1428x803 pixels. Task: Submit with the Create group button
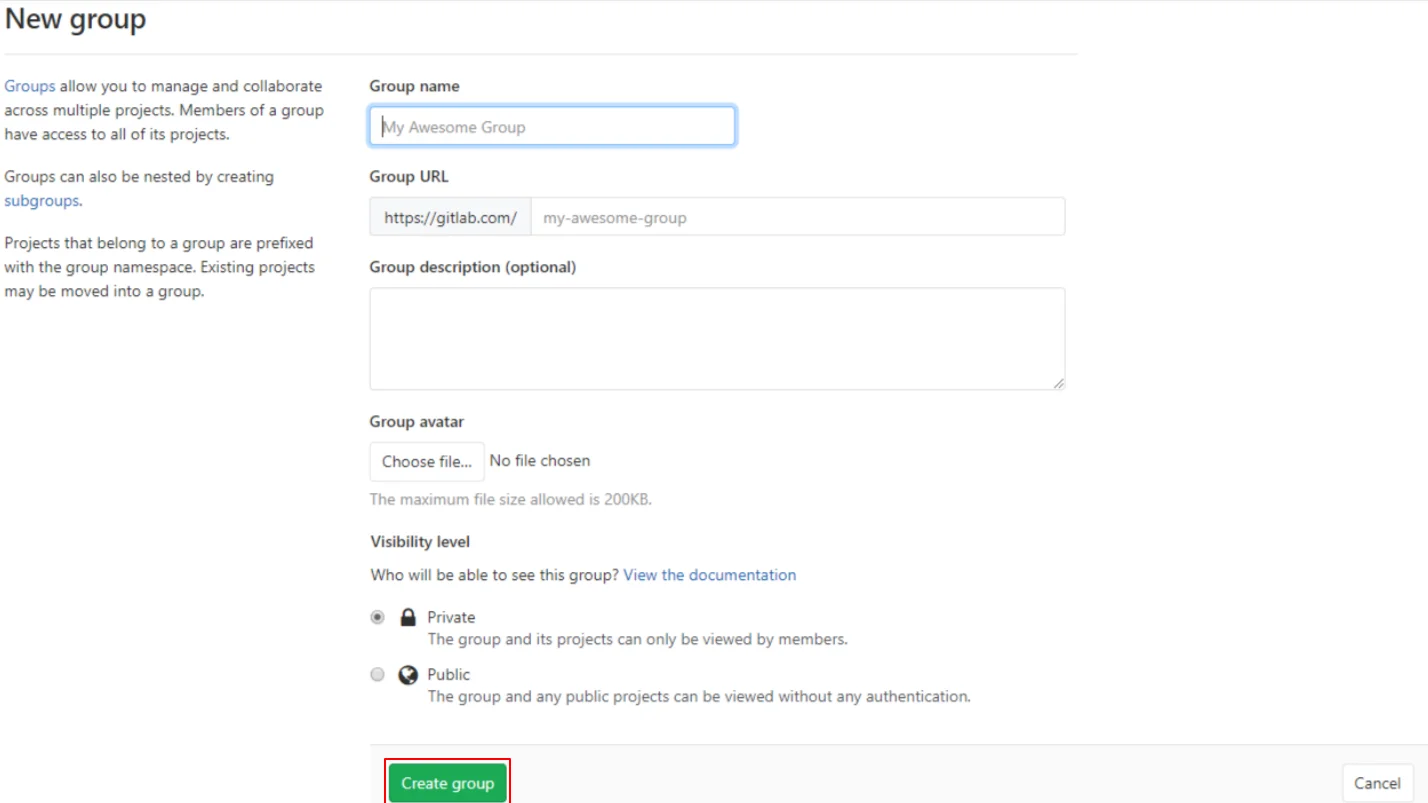(x=447, y=783)
